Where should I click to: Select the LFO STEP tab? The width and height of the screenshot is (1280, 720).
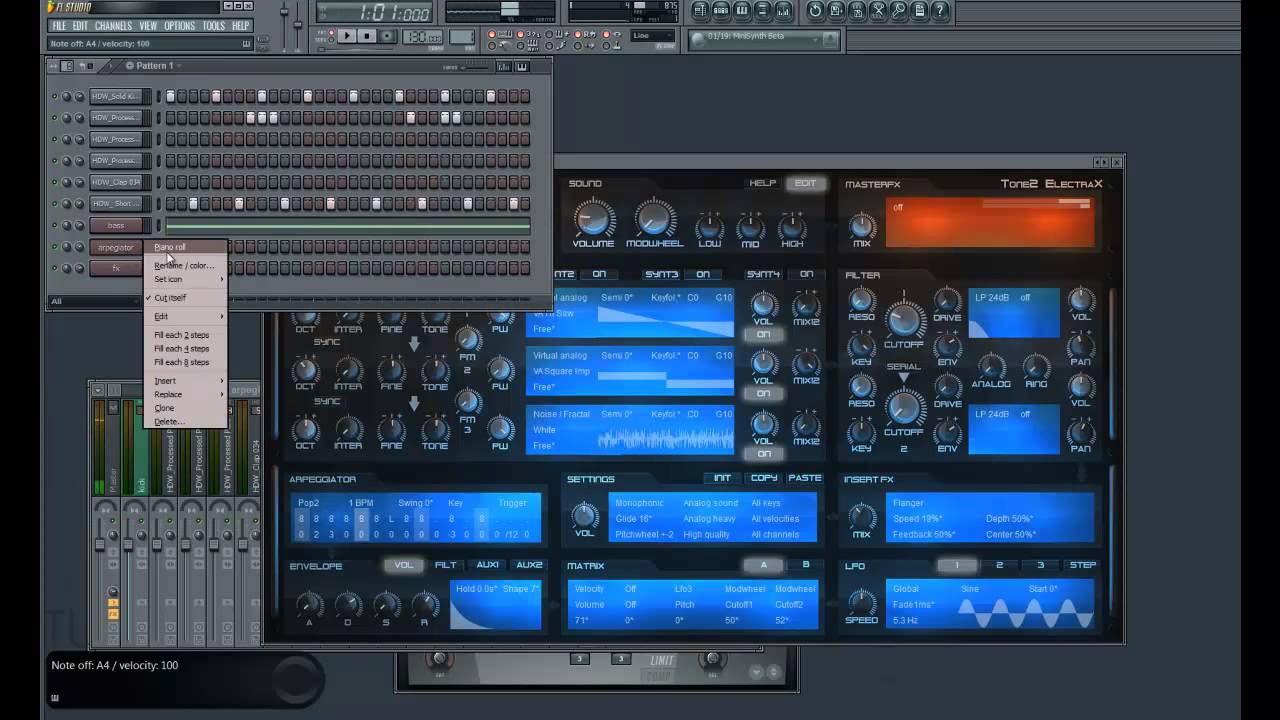pos(1082,565)
